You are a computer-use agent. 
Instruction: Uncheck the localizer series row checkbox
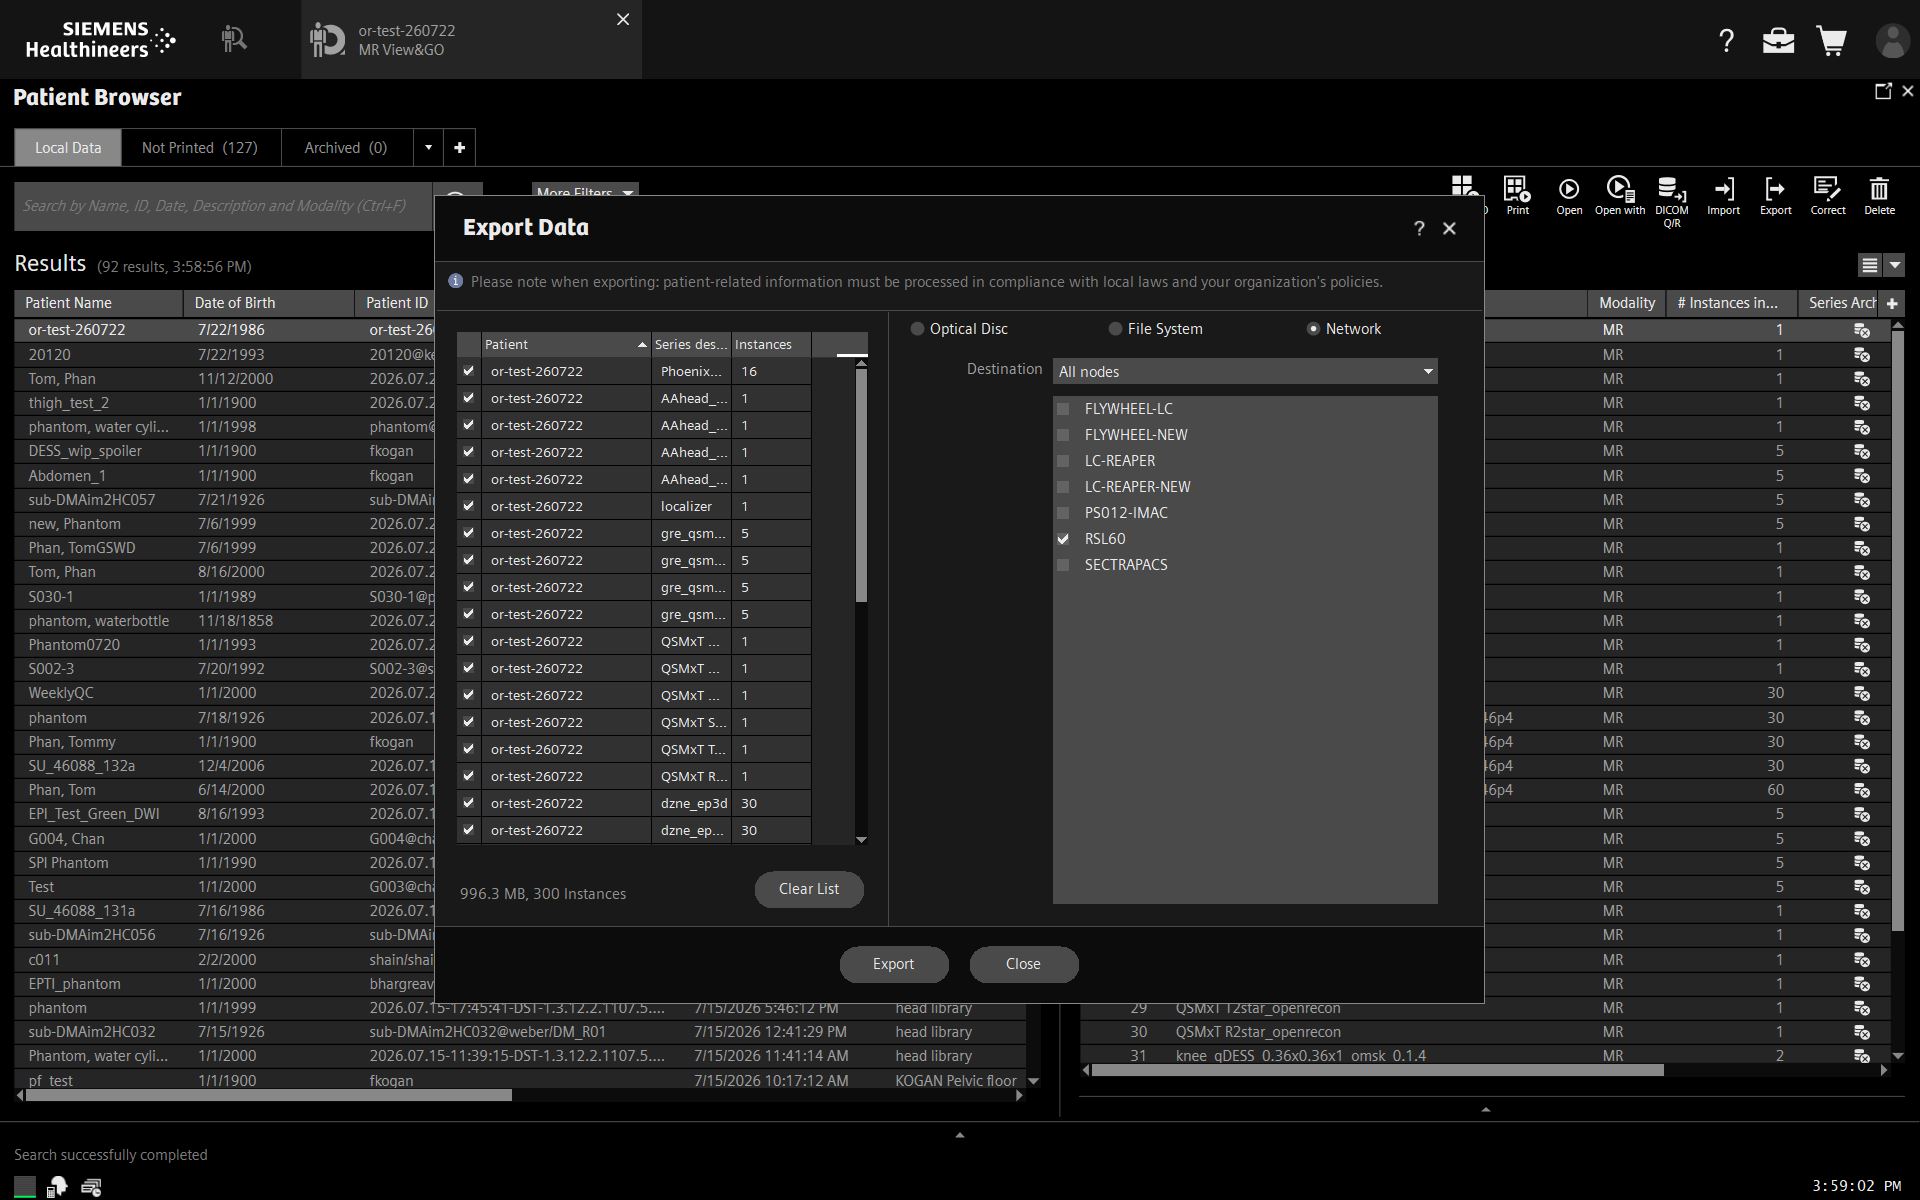(468, 506)
